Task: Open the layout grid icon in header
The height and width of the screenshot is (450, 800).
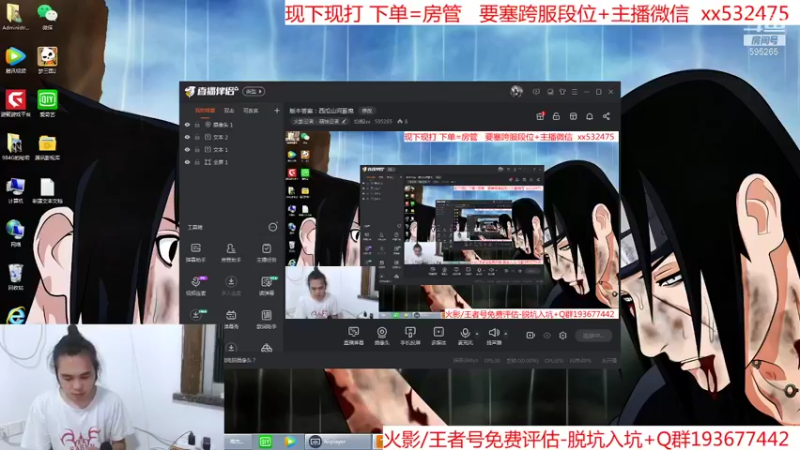Action: coord(573,116)
